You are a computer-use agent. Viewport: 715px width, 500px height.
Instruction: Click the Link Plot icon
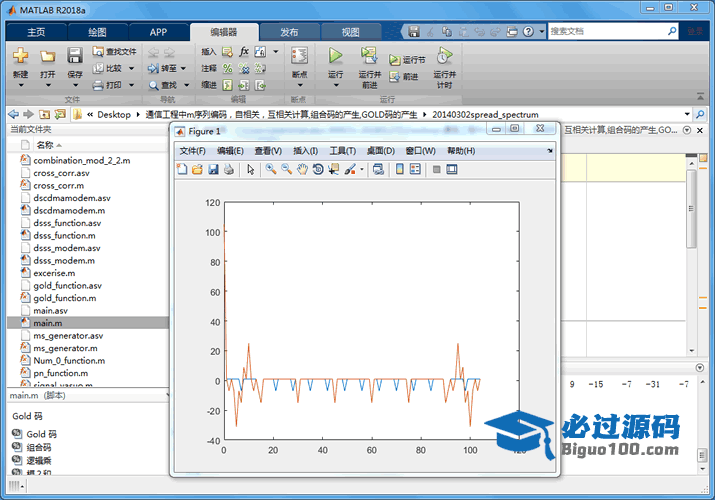(379, 170)
